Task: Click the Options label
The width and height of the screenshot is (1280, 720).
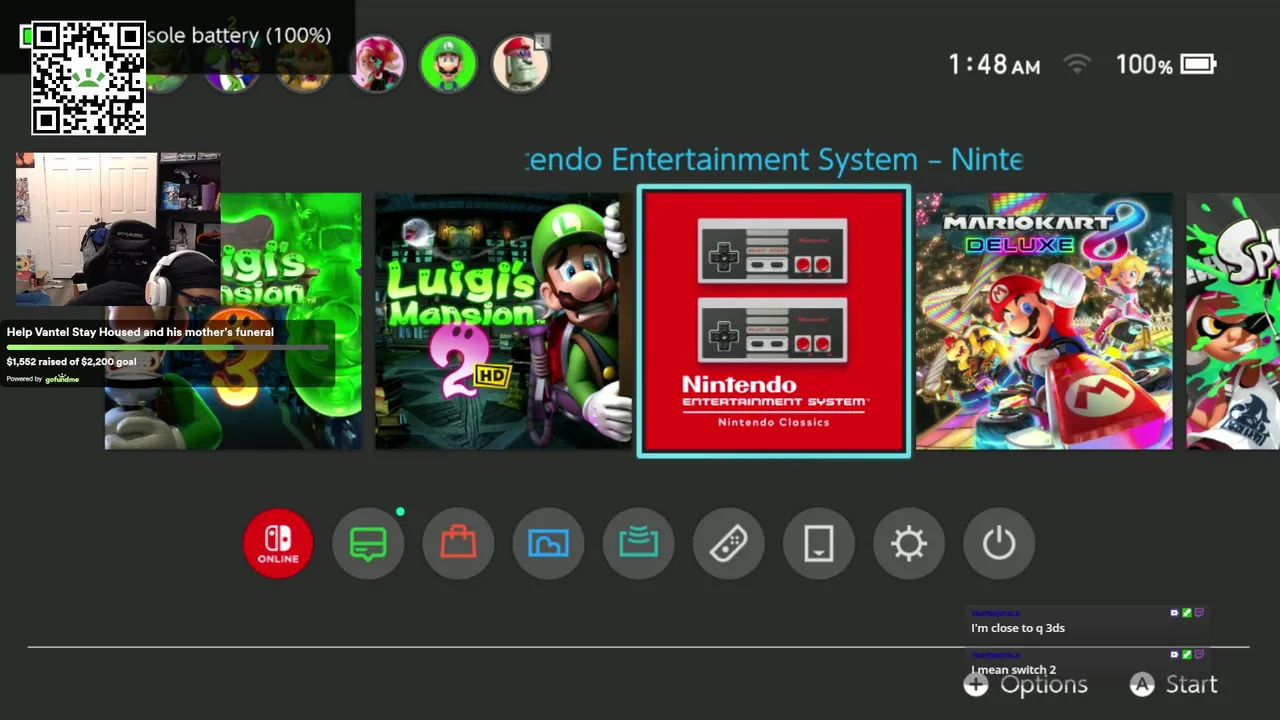Action: (1044, 685)
